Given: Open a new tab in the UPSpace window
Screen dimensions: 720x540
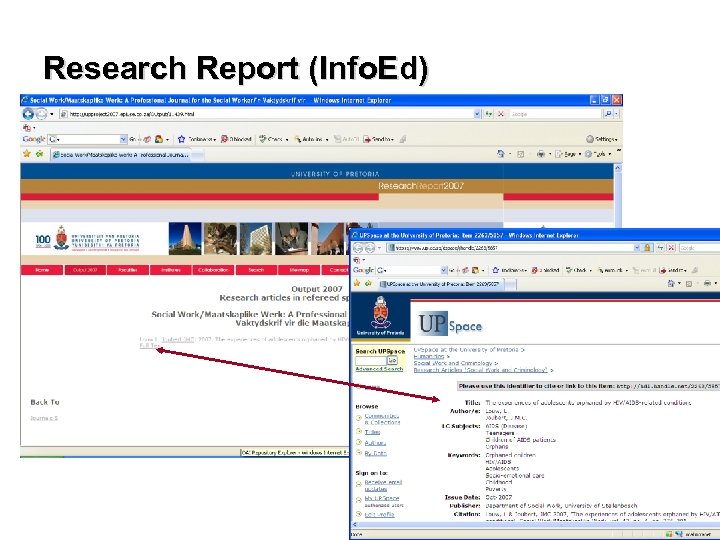Looking at the screenshot, I should click(x=510, y=285).
